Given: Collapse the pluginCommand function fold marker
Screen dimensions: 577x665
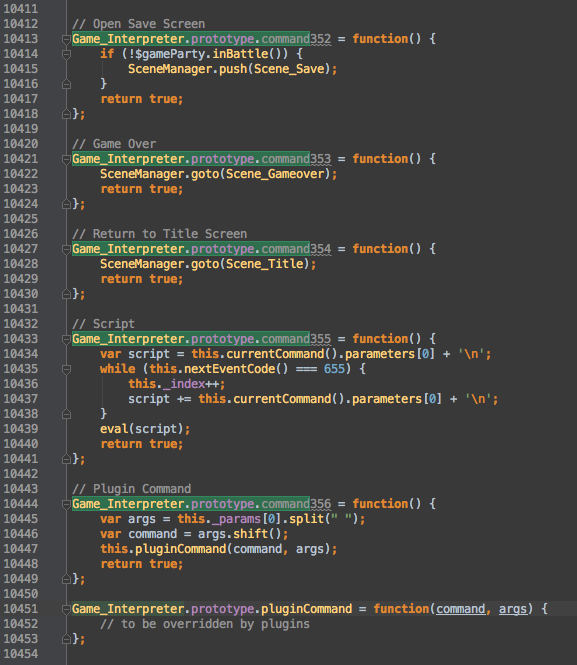Looking at the screenshot, I should tap(66, 609).
